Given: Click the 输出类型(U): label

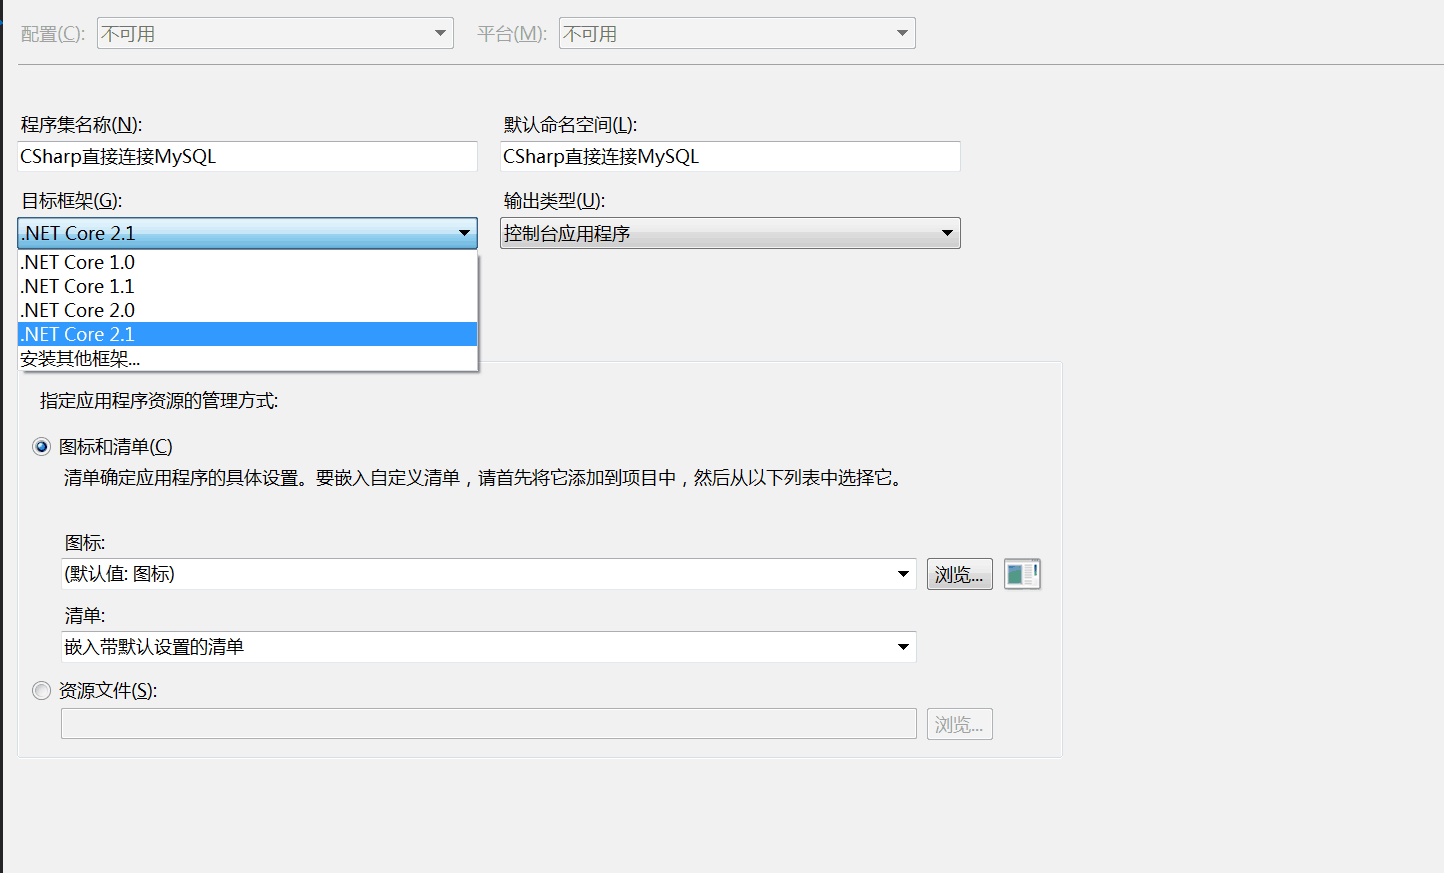Looking at the screenshot, I should 554,201.
